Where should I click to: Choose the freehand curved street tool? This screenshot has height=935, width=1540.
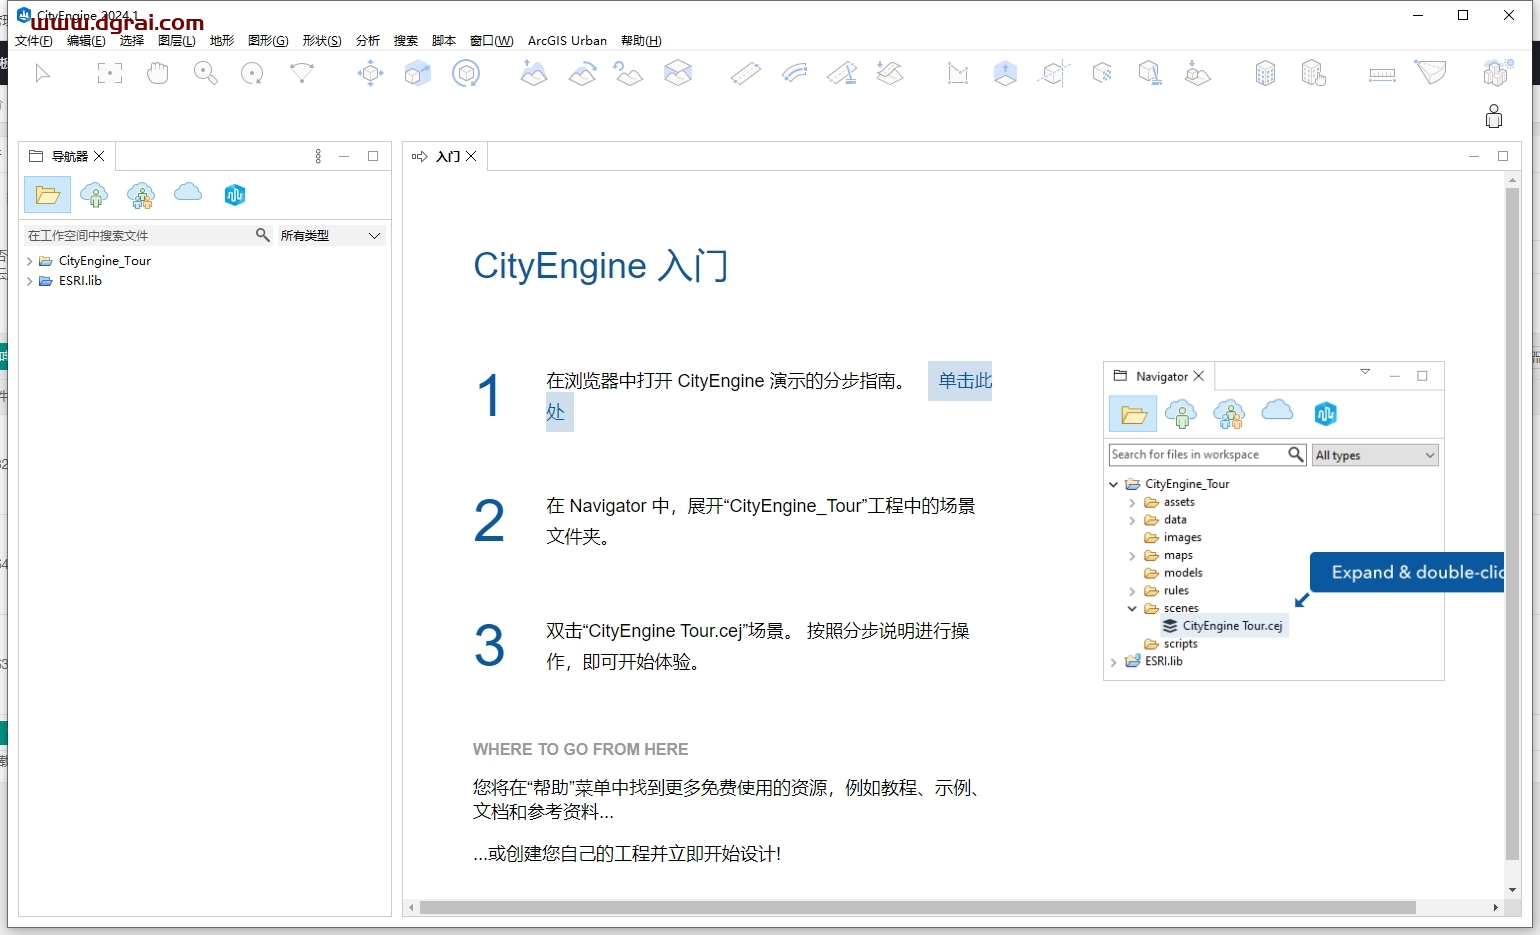[794, 73]
